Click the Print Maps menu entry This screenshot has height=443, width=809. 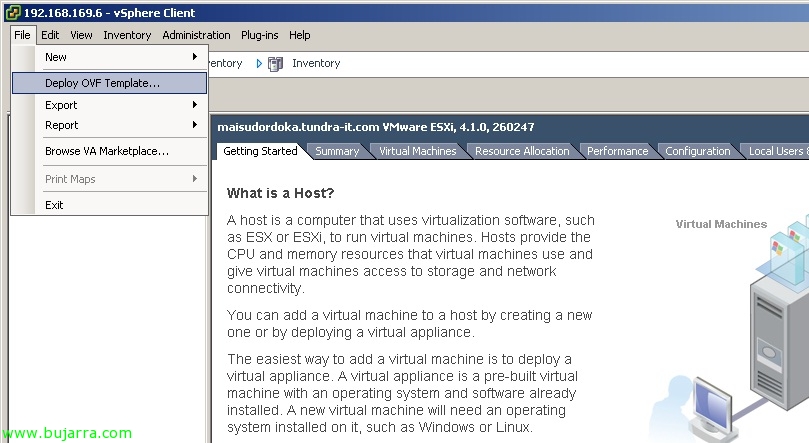[x=109, y=179]
